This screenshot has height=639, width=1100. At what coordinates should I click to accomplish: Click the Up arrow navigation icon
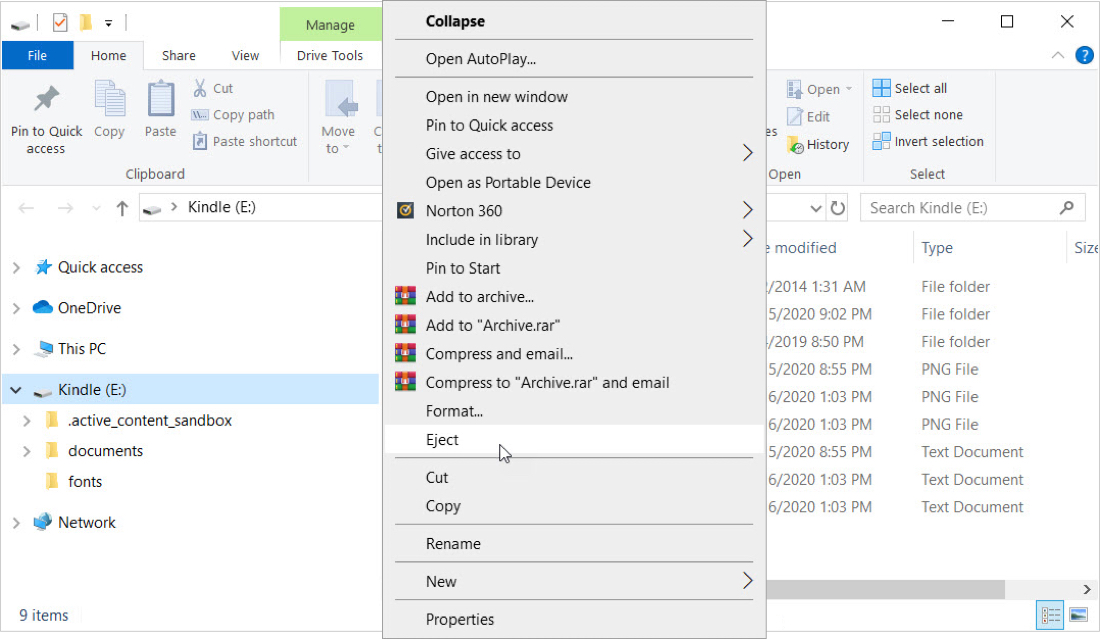tap(122, 208)
